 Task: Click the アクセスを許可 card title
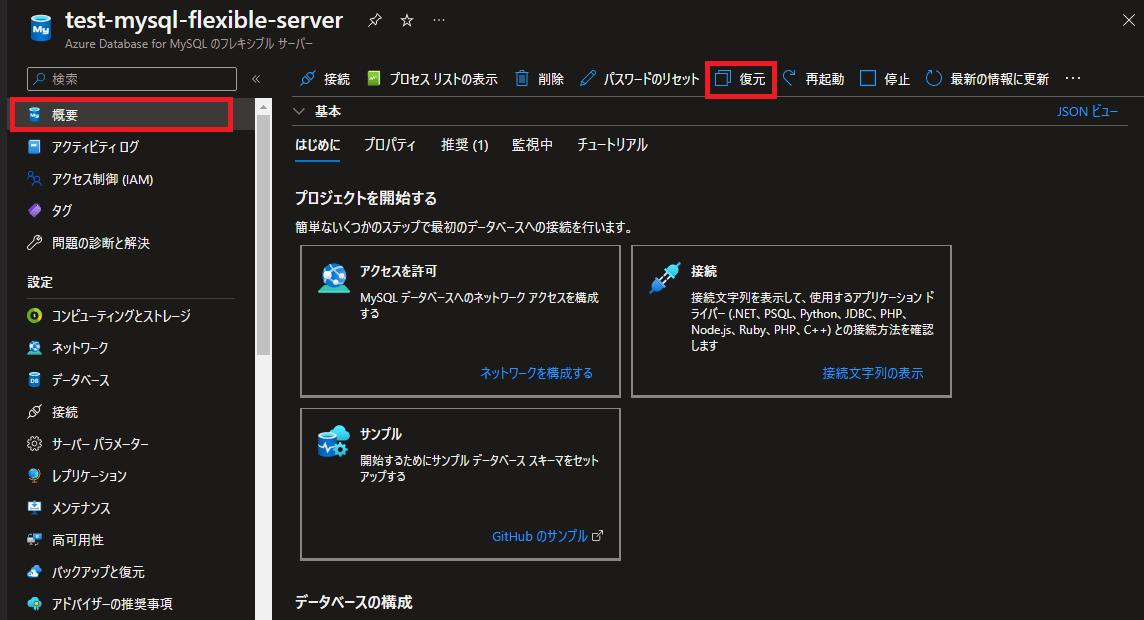398,271
